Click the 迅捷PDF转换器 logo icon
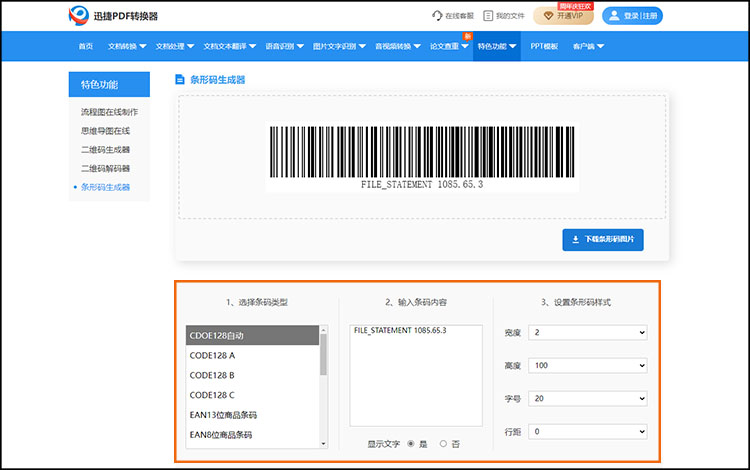 pyautogui.click(x=78, y=15)
